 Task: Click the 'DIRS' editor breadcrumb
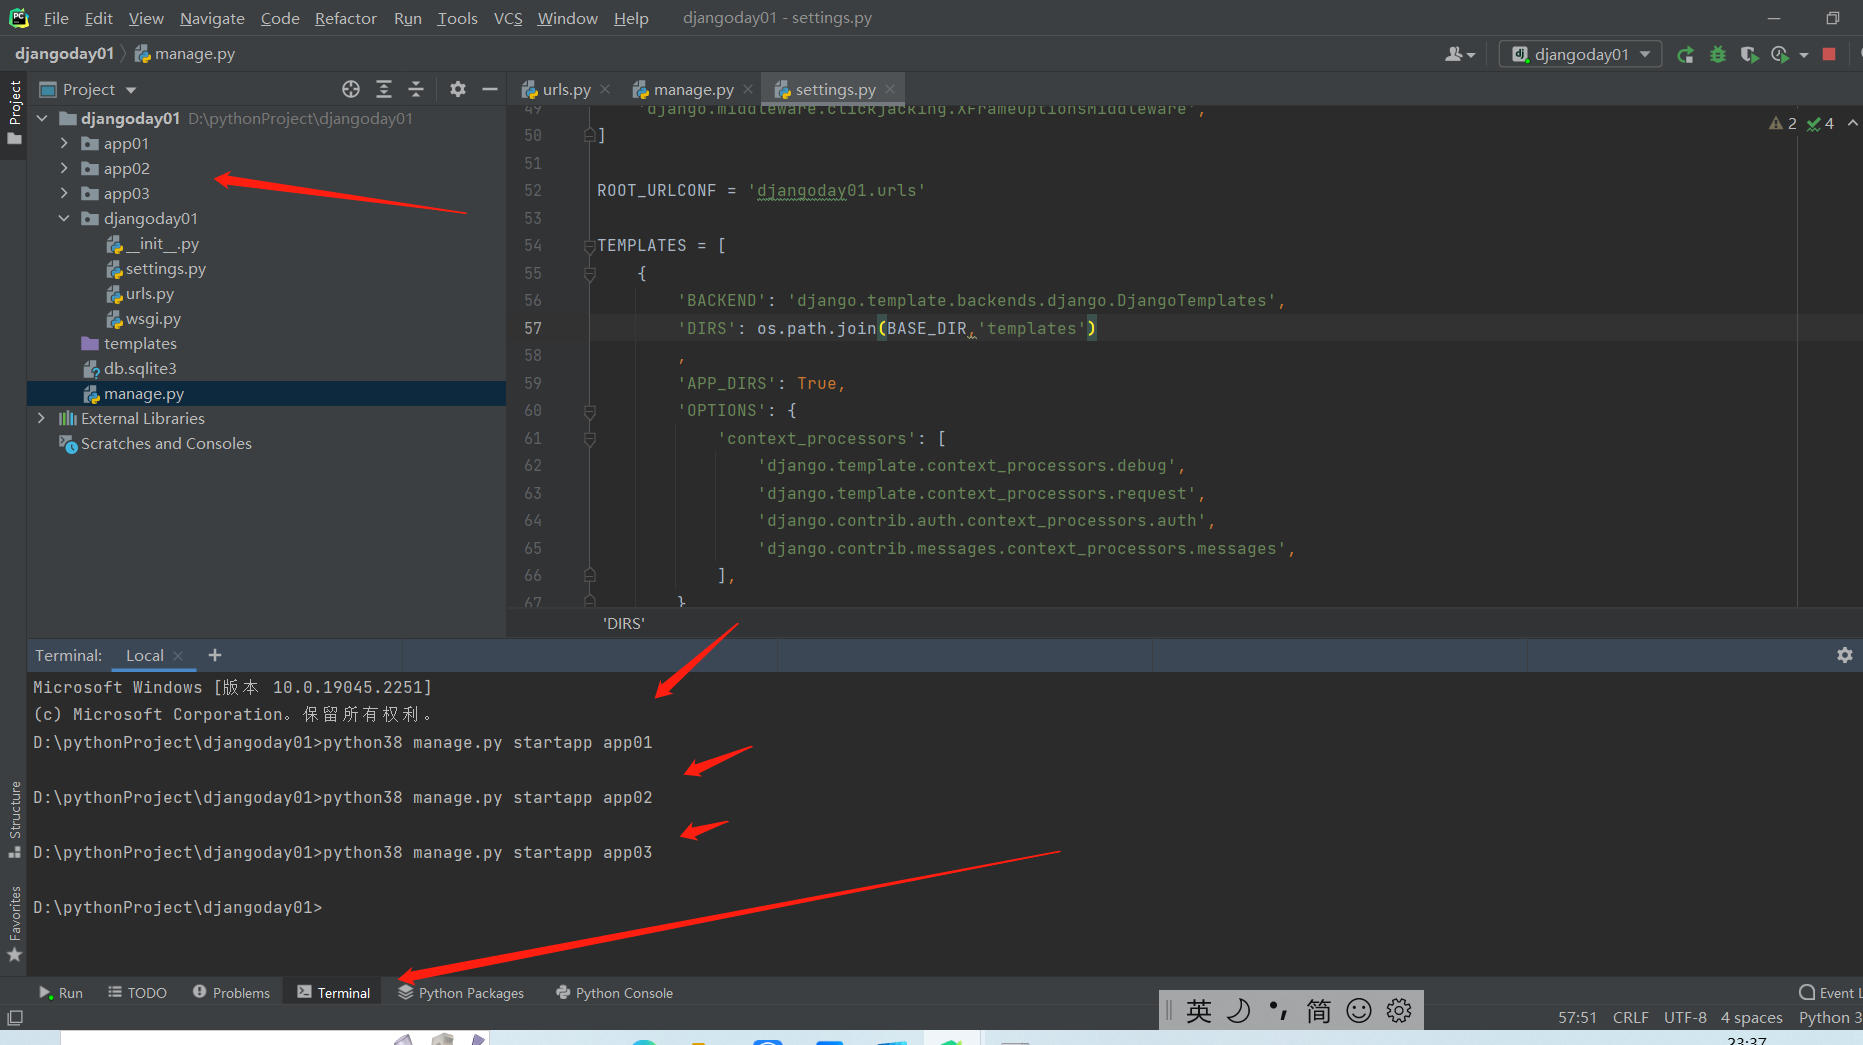[624, 624]
